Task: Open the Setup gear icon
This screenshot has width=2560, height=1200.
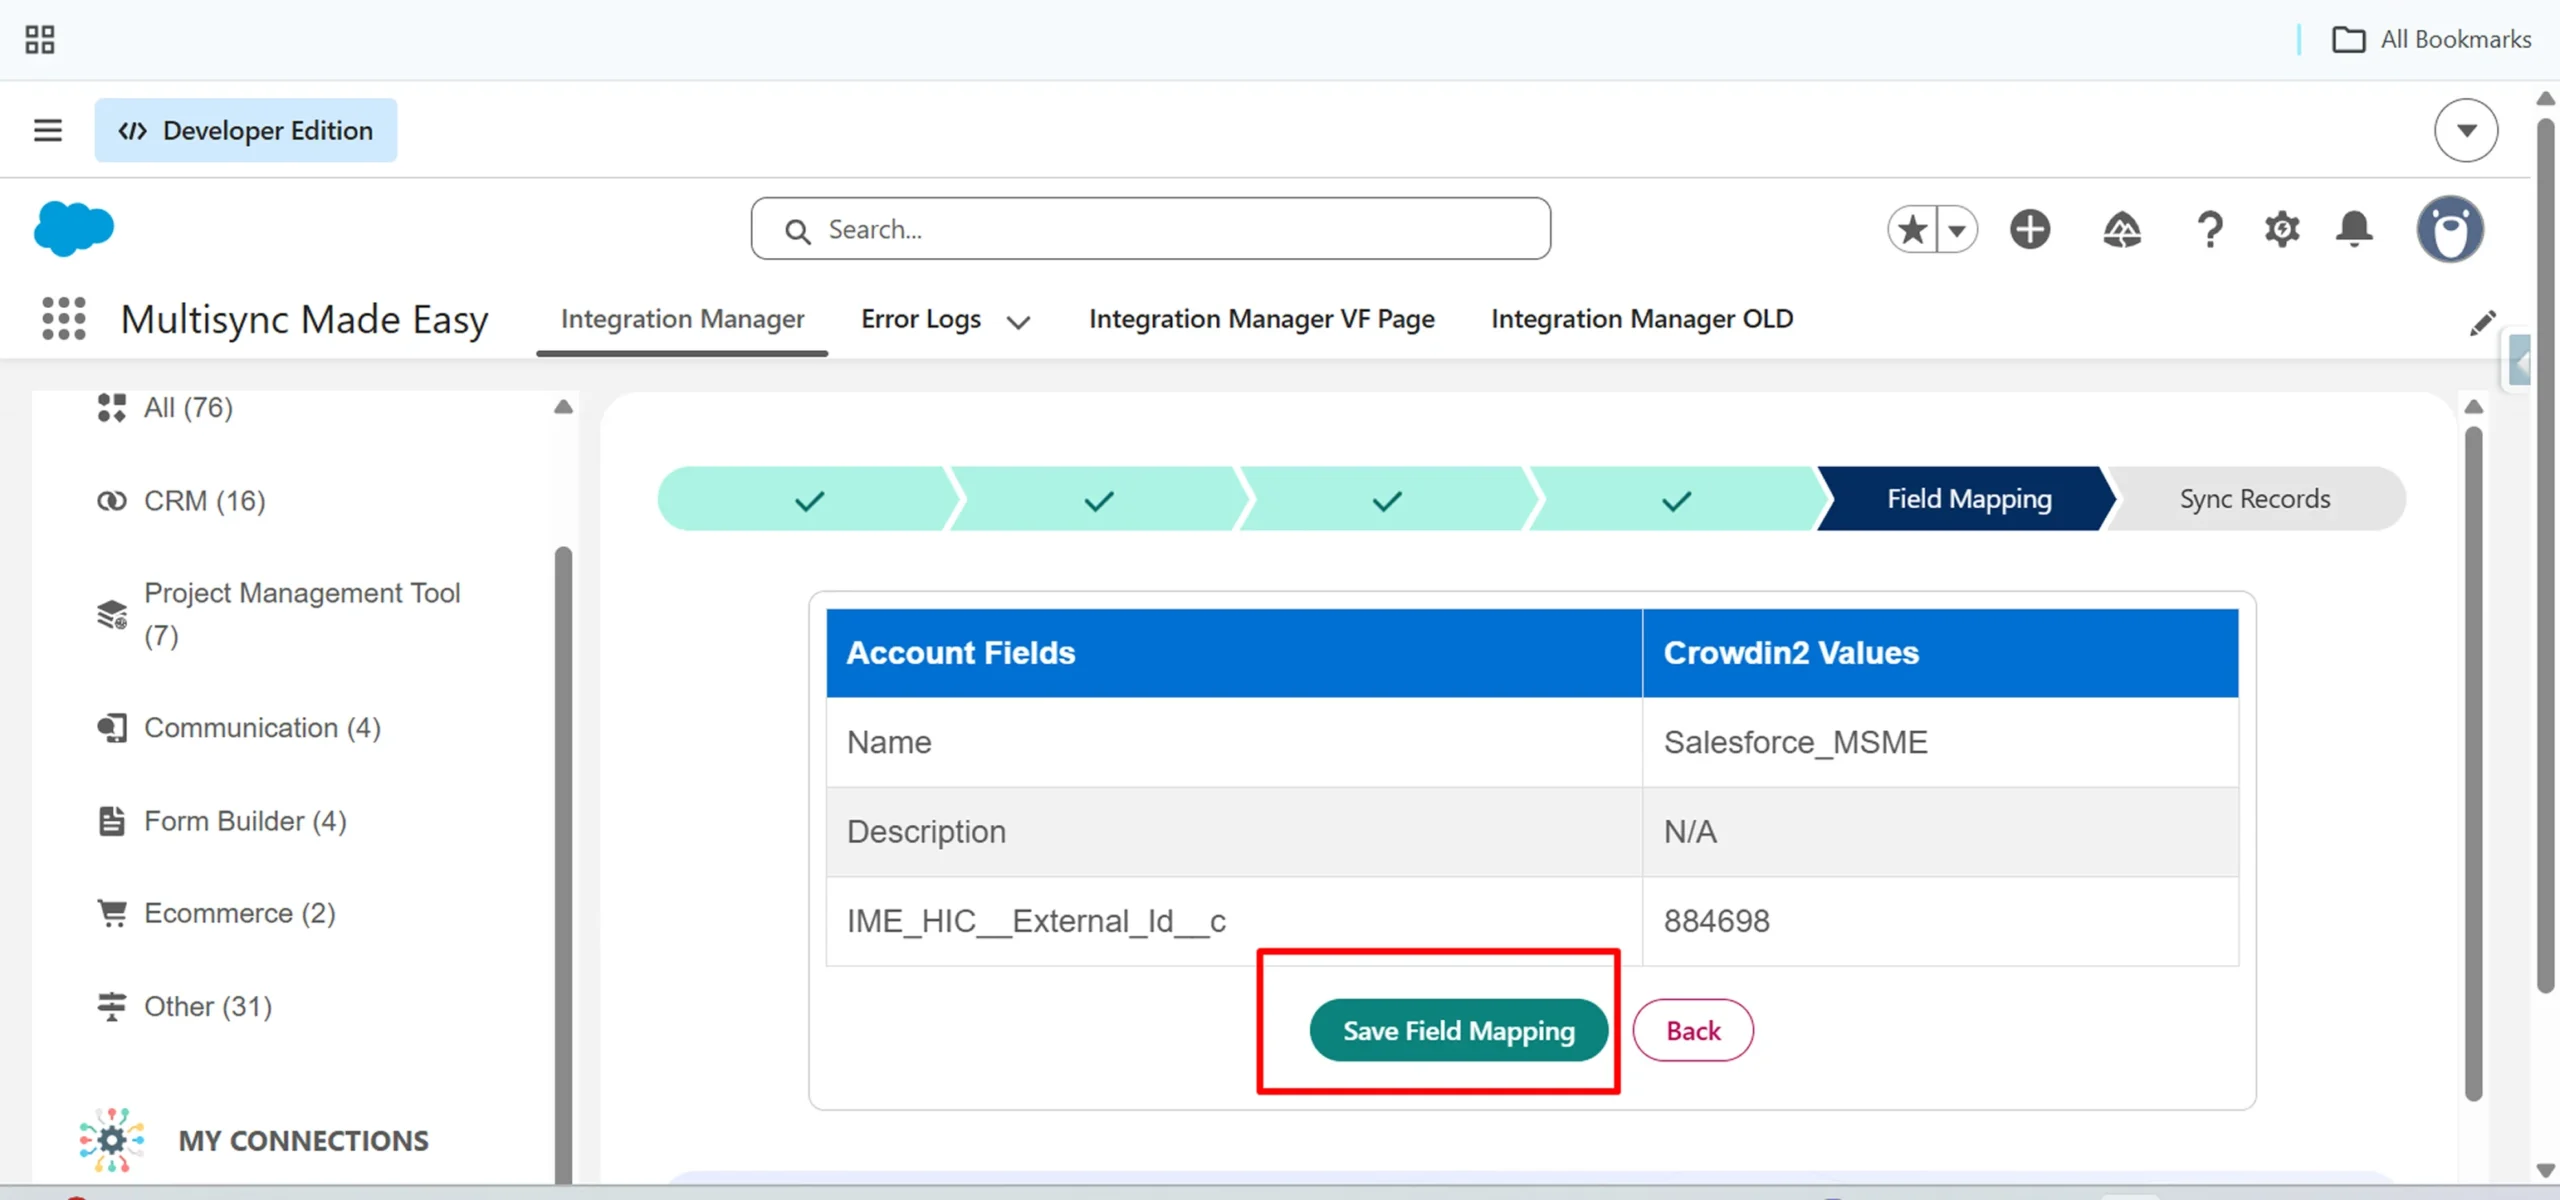Action: (x=2282, y=229)
